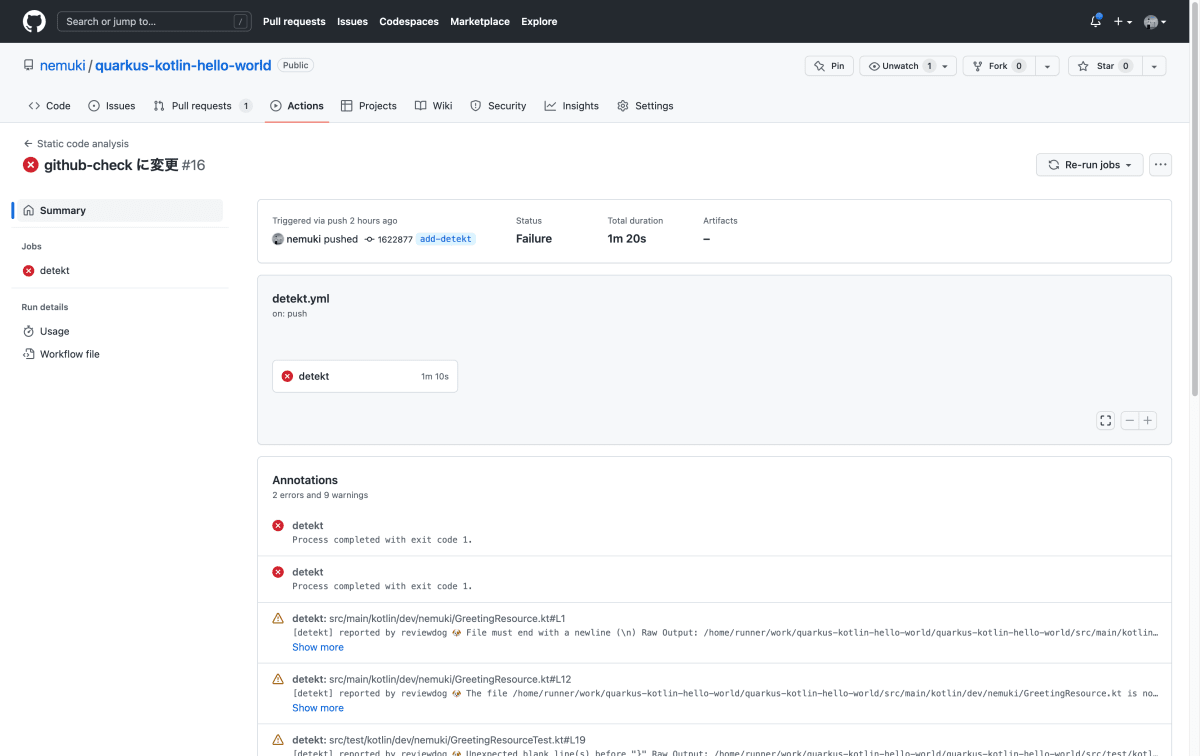1200x756 pixels.
Task: Open Issues in top navigation
Action: (x=352, y=21)
